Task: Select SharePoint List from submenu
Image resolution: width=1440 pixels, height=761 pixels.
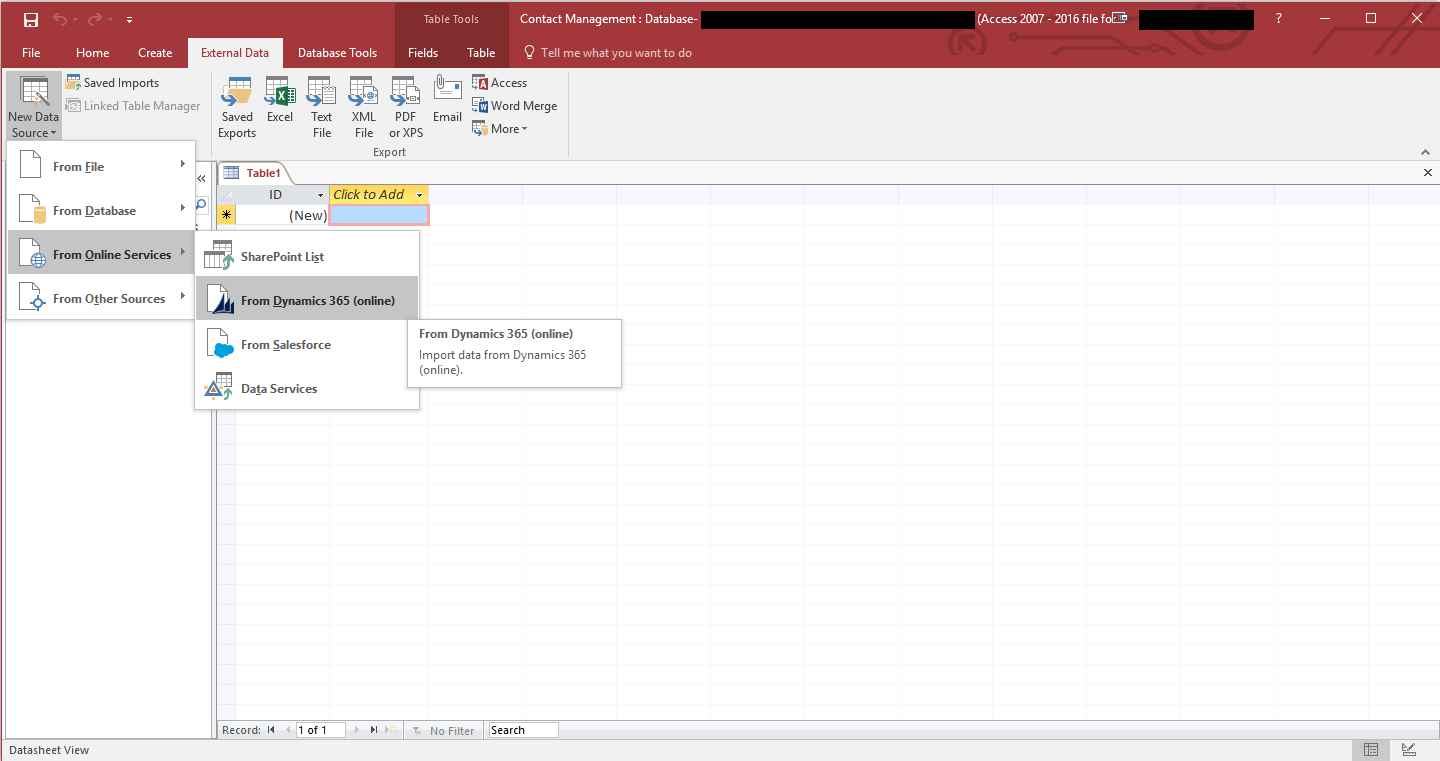Action: (307, 257)
